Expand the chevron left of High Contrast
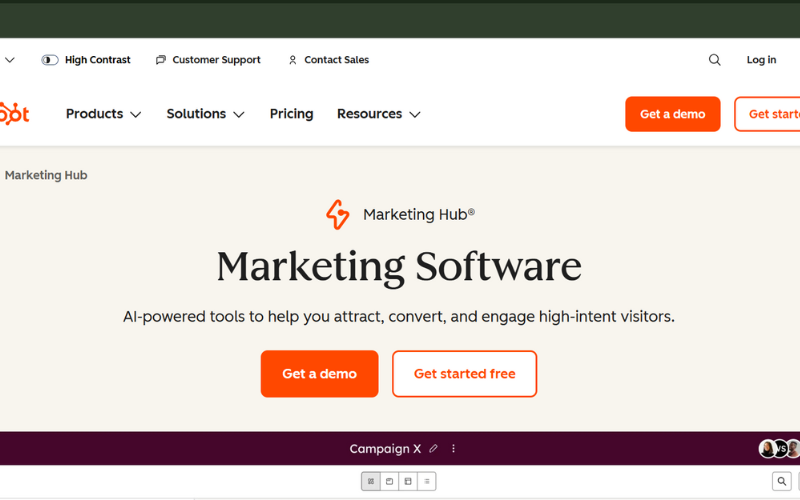Image resolution: width=800 pixels, height=500 pixels. tap(10, 60)
